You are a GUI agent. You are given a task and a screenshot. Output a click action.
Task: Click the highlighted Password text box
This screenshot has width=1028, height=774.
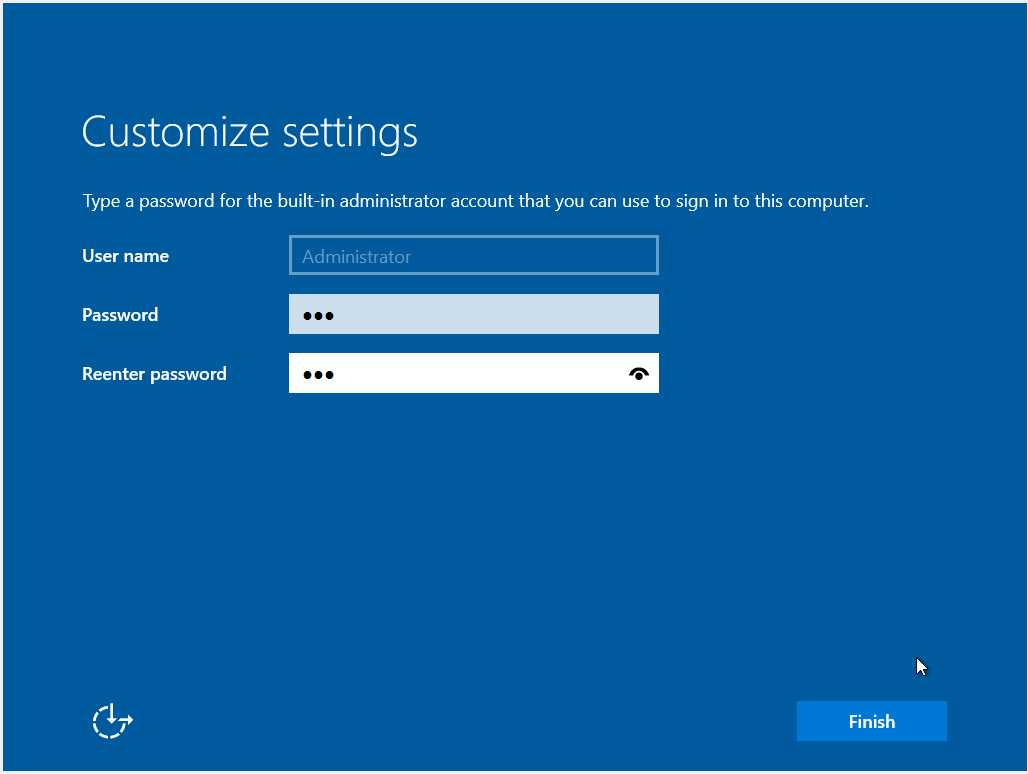[473, 314]
